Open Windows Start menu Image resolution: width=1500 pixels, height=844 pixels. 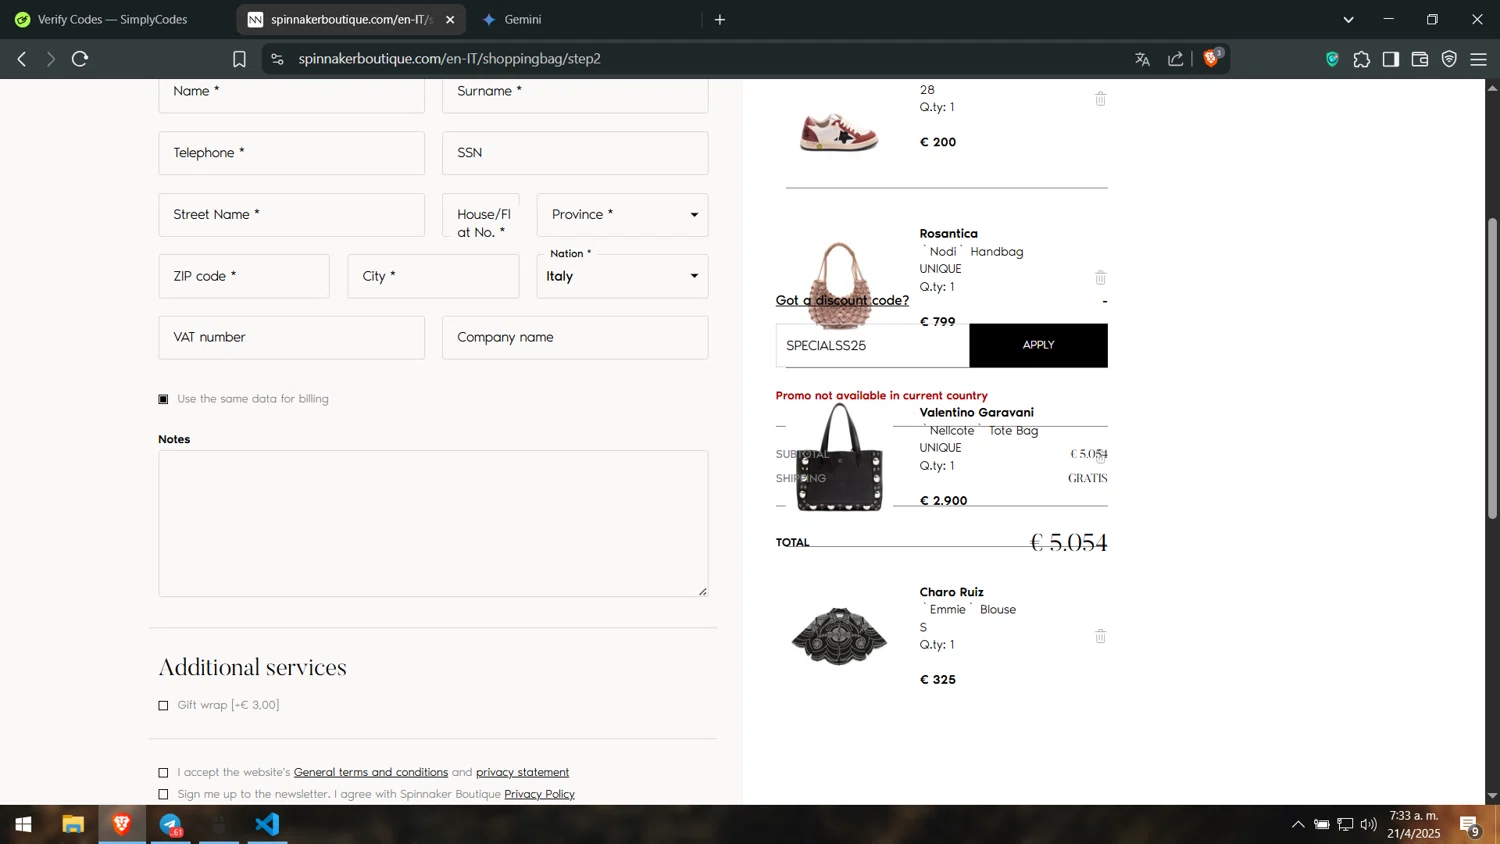tap(23, 824)
